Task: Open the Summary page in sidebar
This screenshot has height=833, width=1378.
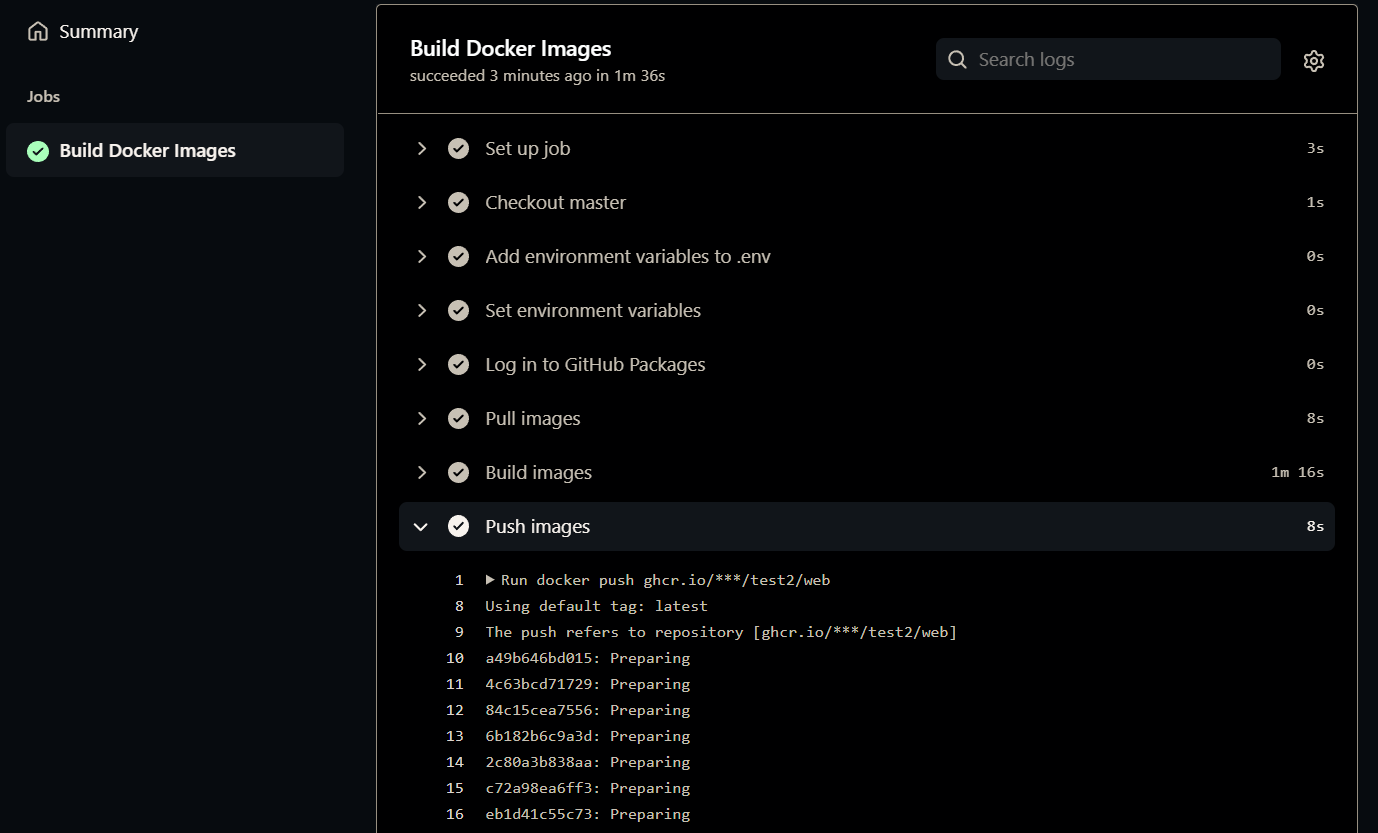Action: [98, 32]
